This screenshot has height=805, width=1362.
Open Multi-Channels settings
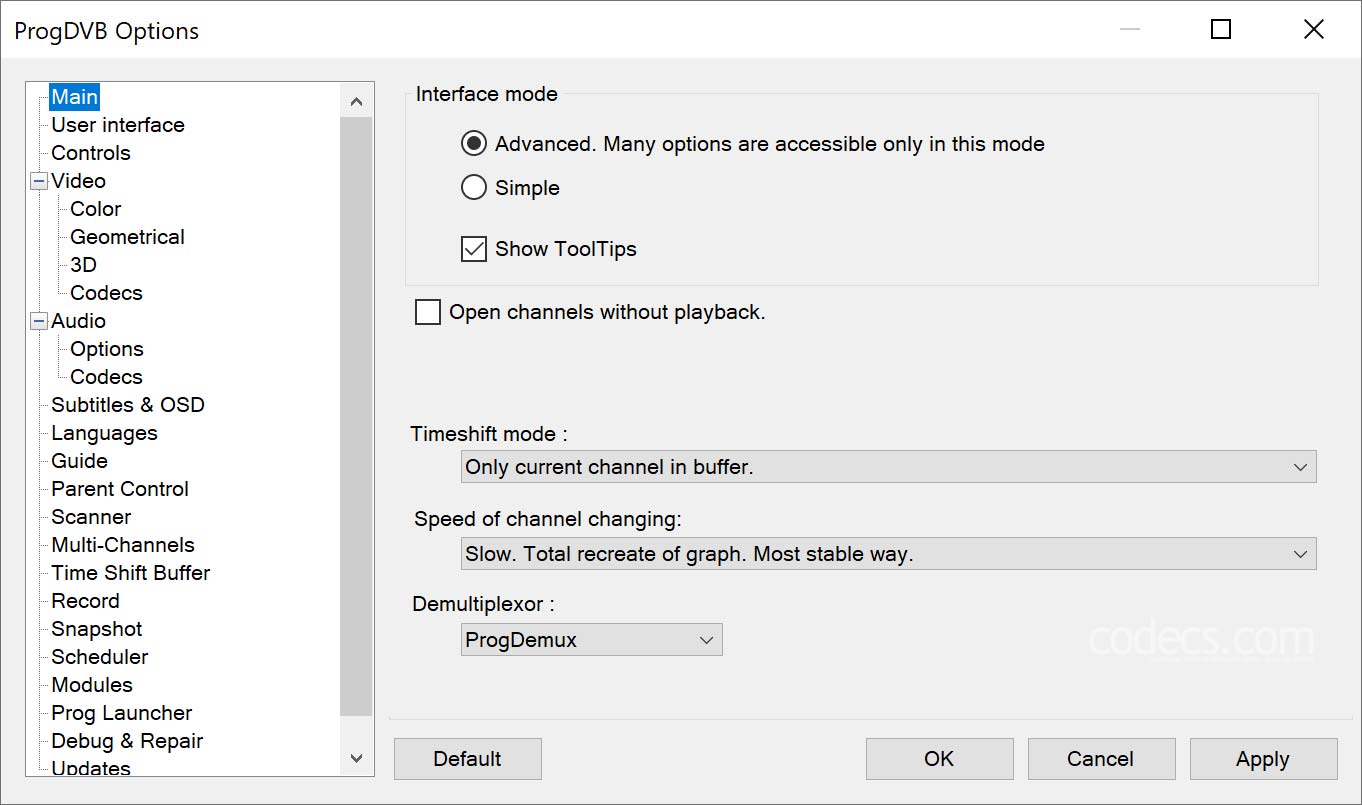pyautogui.click(x=123, y=545)
